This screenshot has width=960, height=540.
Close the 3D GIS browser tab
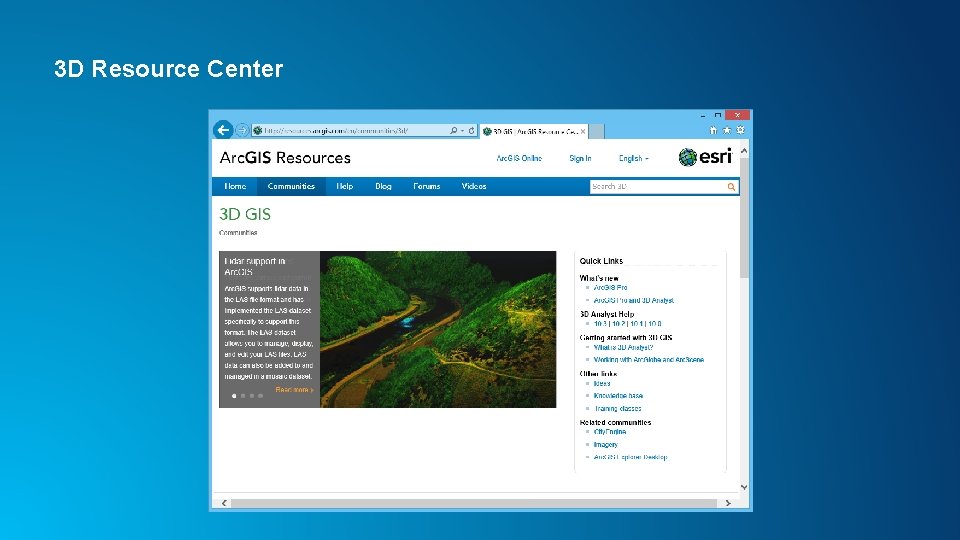click(x=583, y=131)
